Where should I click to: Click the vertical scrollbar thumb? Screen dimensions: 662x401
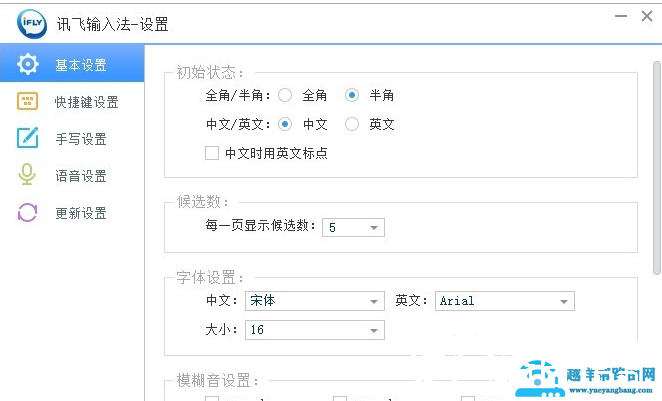(657, 168)
